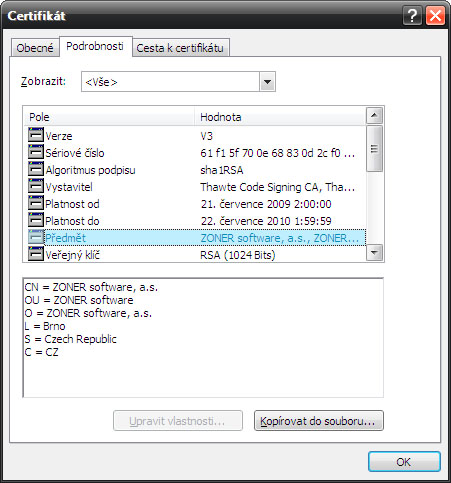Screen dimensions: 451x483
Task: Click the value 21. července 2009 2:00:00
Action: (x=266, y=204)
